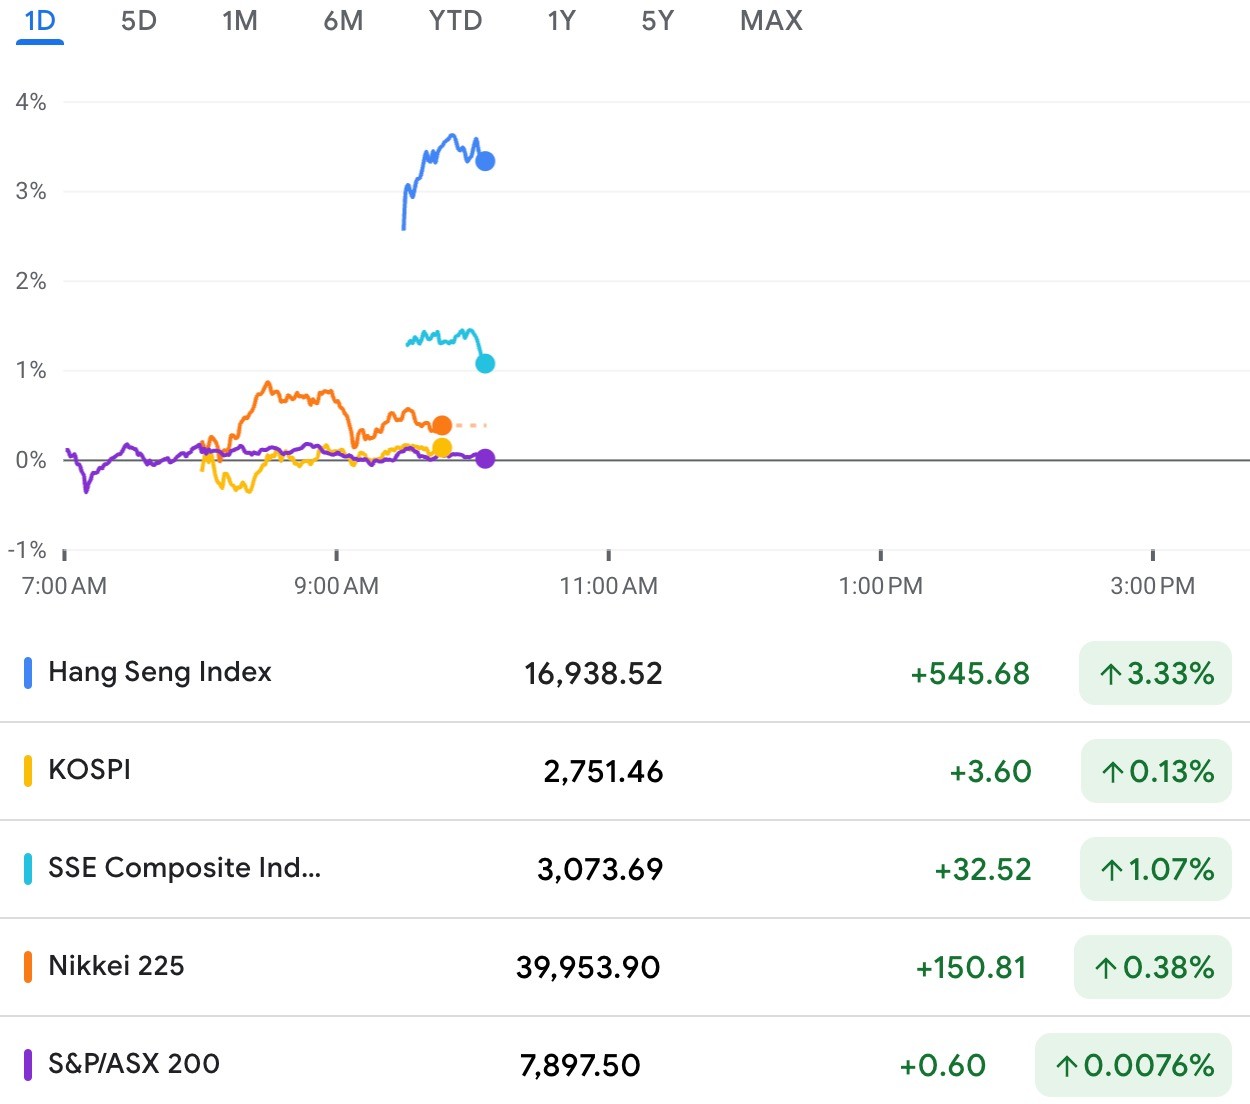1250x1104 pixels.
Task: Show the 1Y chart range
Action: point(562,21)
